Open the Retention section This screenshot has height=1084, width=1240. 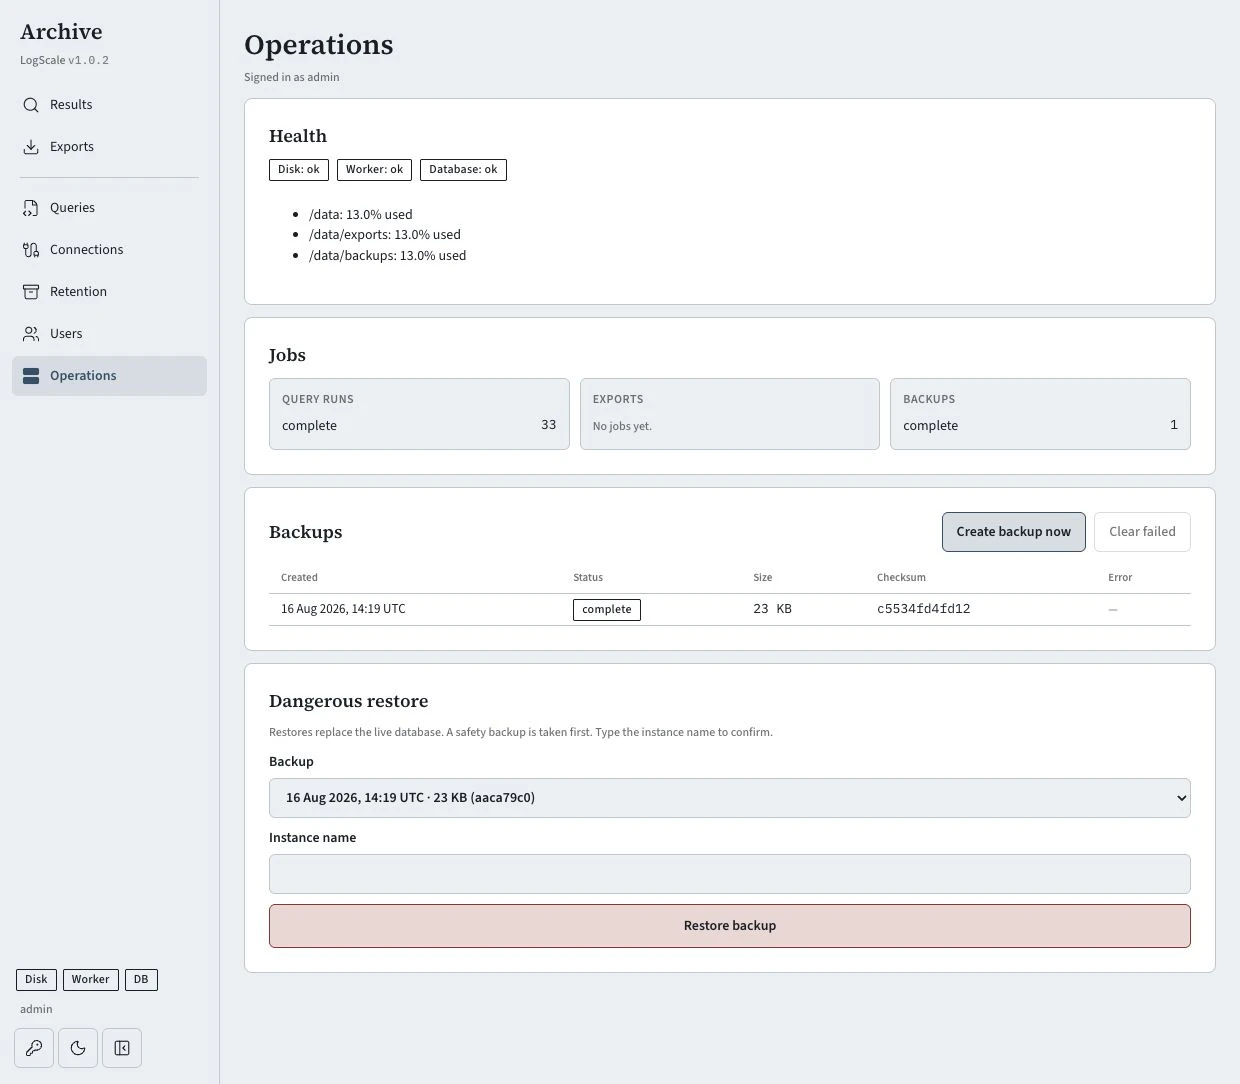click(x=109, y=292)
